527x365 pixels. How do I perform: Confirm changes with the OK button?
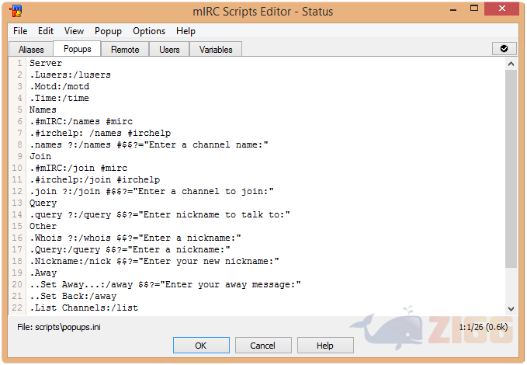click(201, 346)
